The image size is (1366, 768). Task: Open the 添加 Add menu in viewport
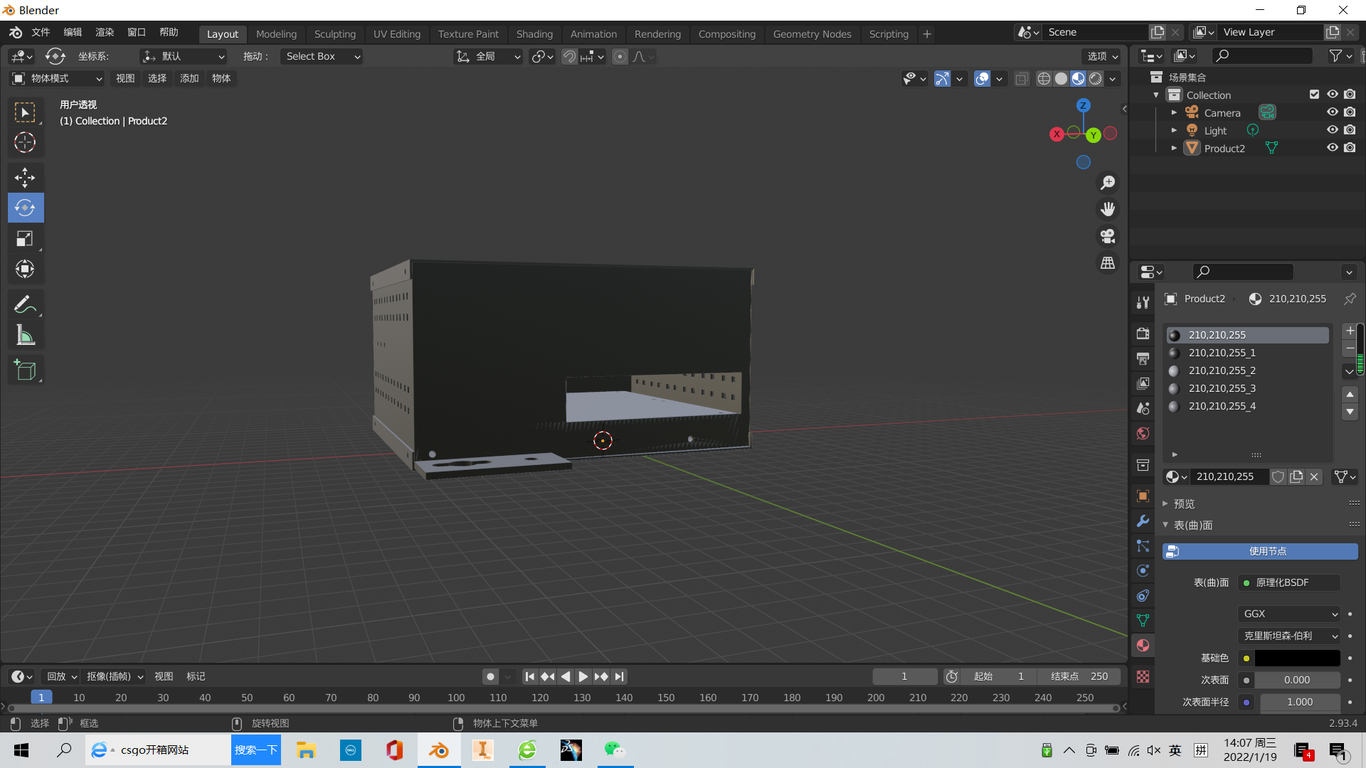189,79
